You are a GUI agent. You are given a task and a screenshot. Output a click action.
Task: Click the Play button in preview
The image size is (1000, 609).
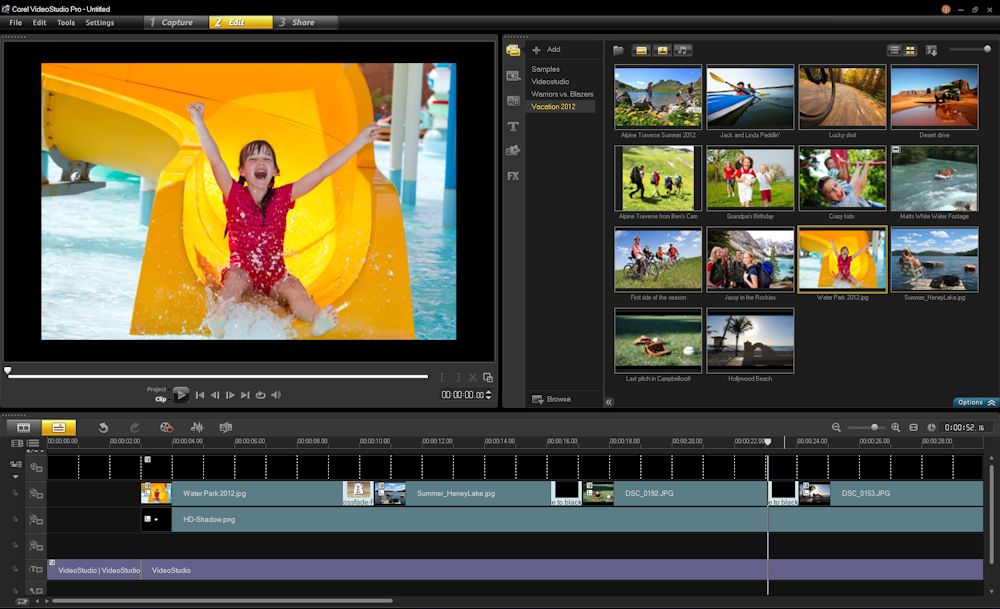tap(181, 395)
